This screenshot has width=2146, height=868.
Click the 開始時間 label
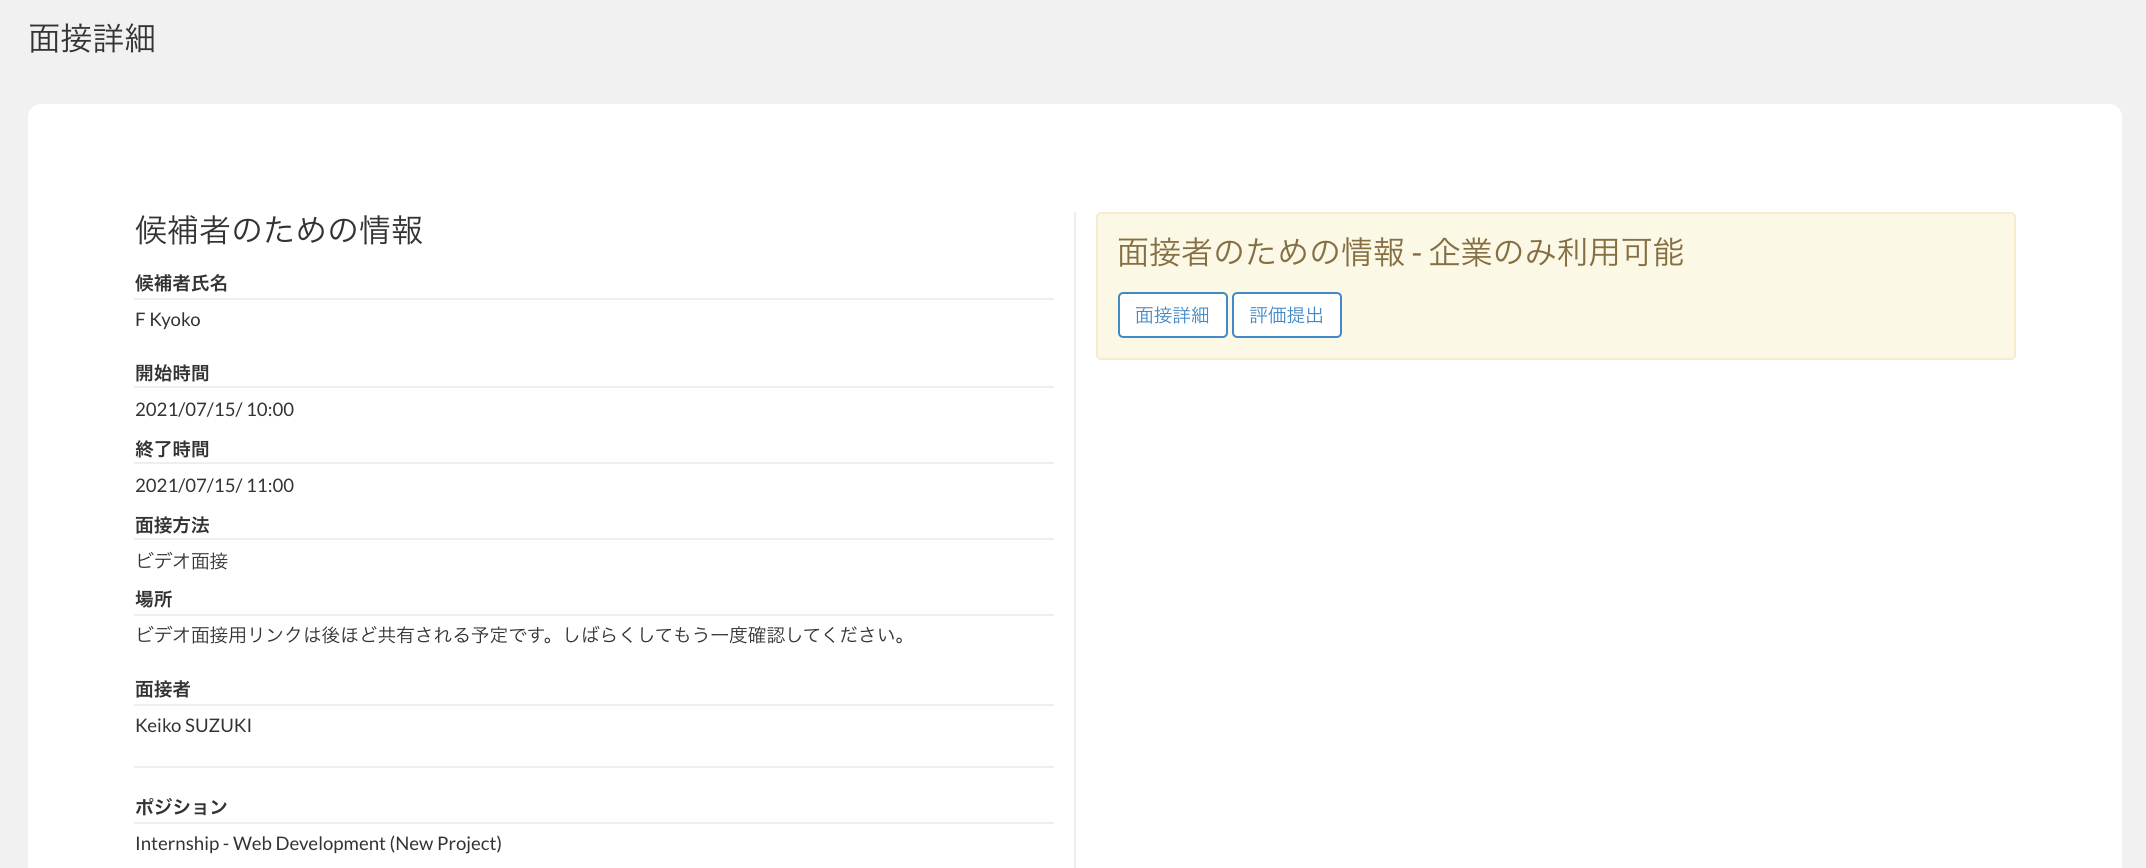point(172,374)
